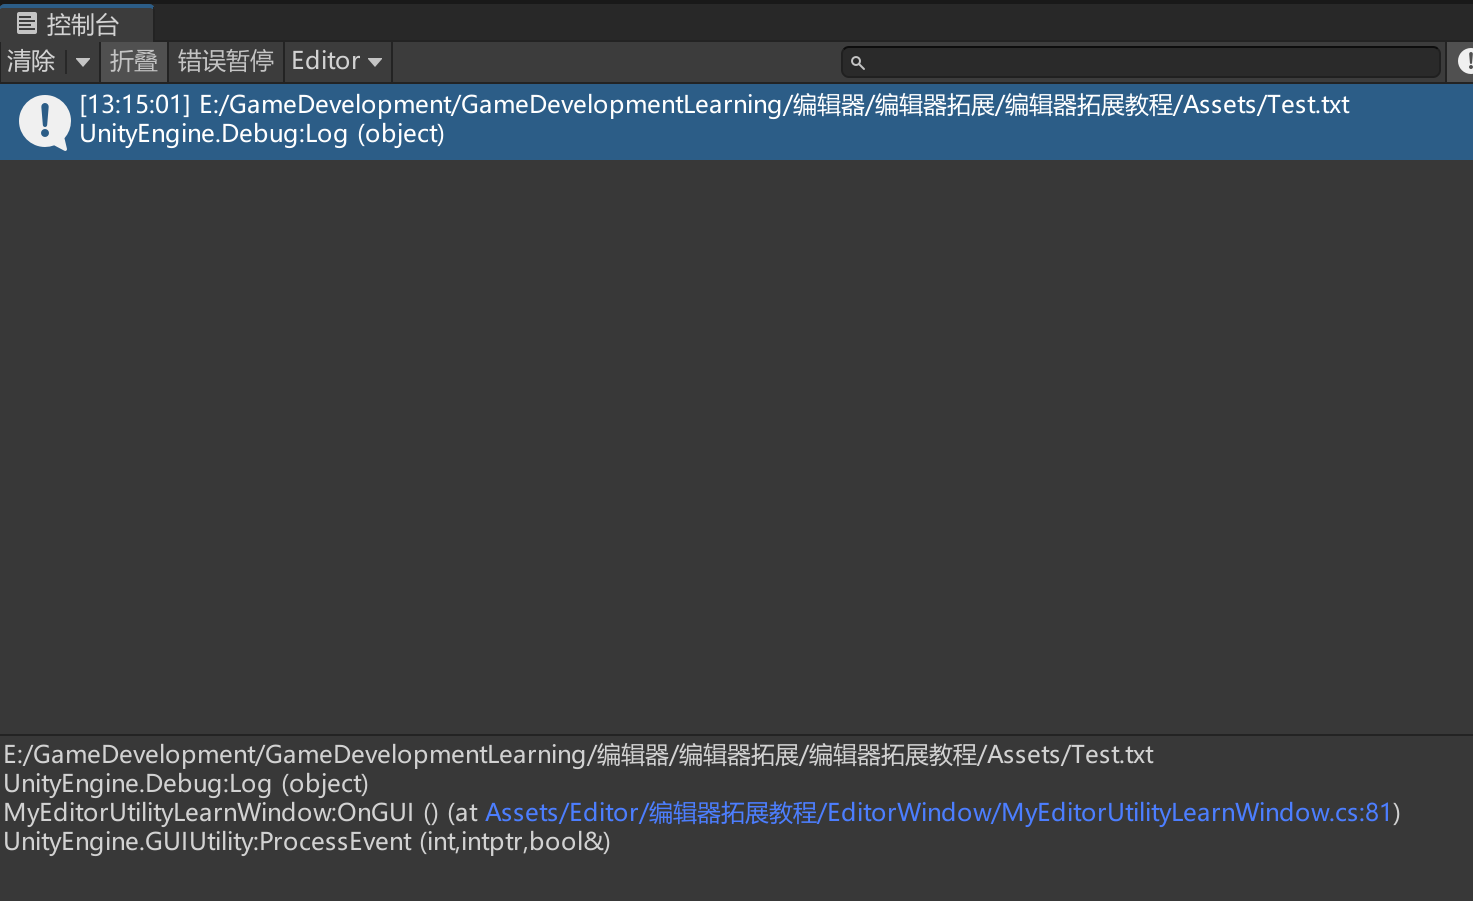Click the MyEditorUtilityLearnWindow:OnGUI text in stack trace
This screenshot has width=1473, height=901.
[208, 813]
